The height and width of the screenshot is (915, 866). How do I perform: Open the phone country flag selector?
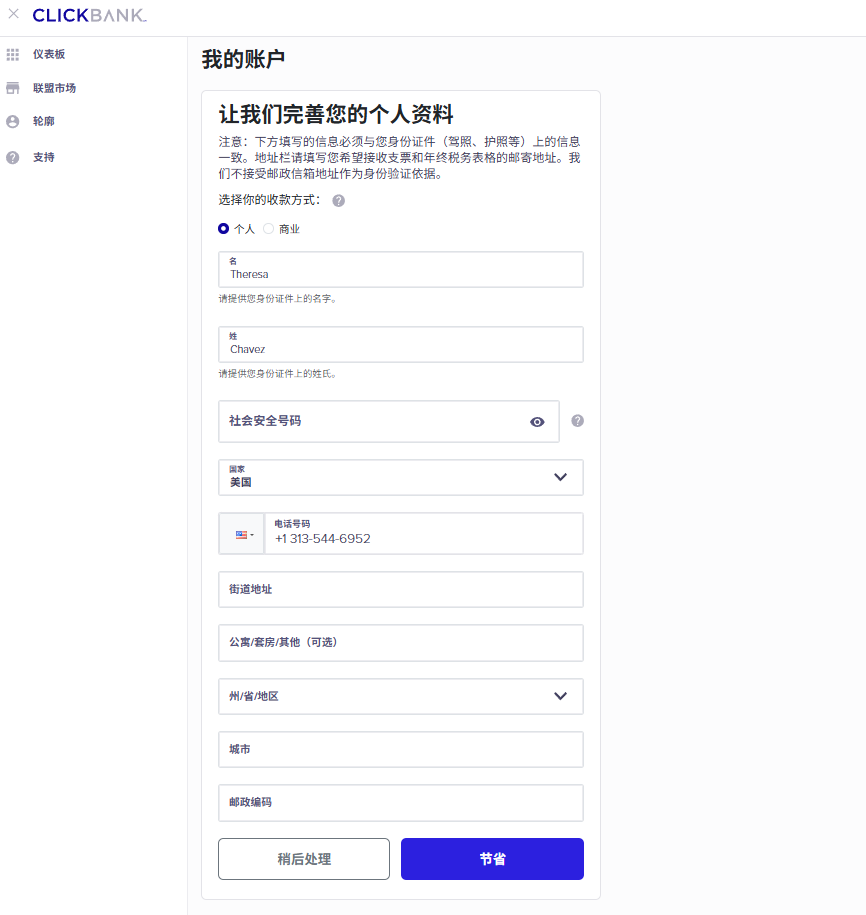click(241, 533)
